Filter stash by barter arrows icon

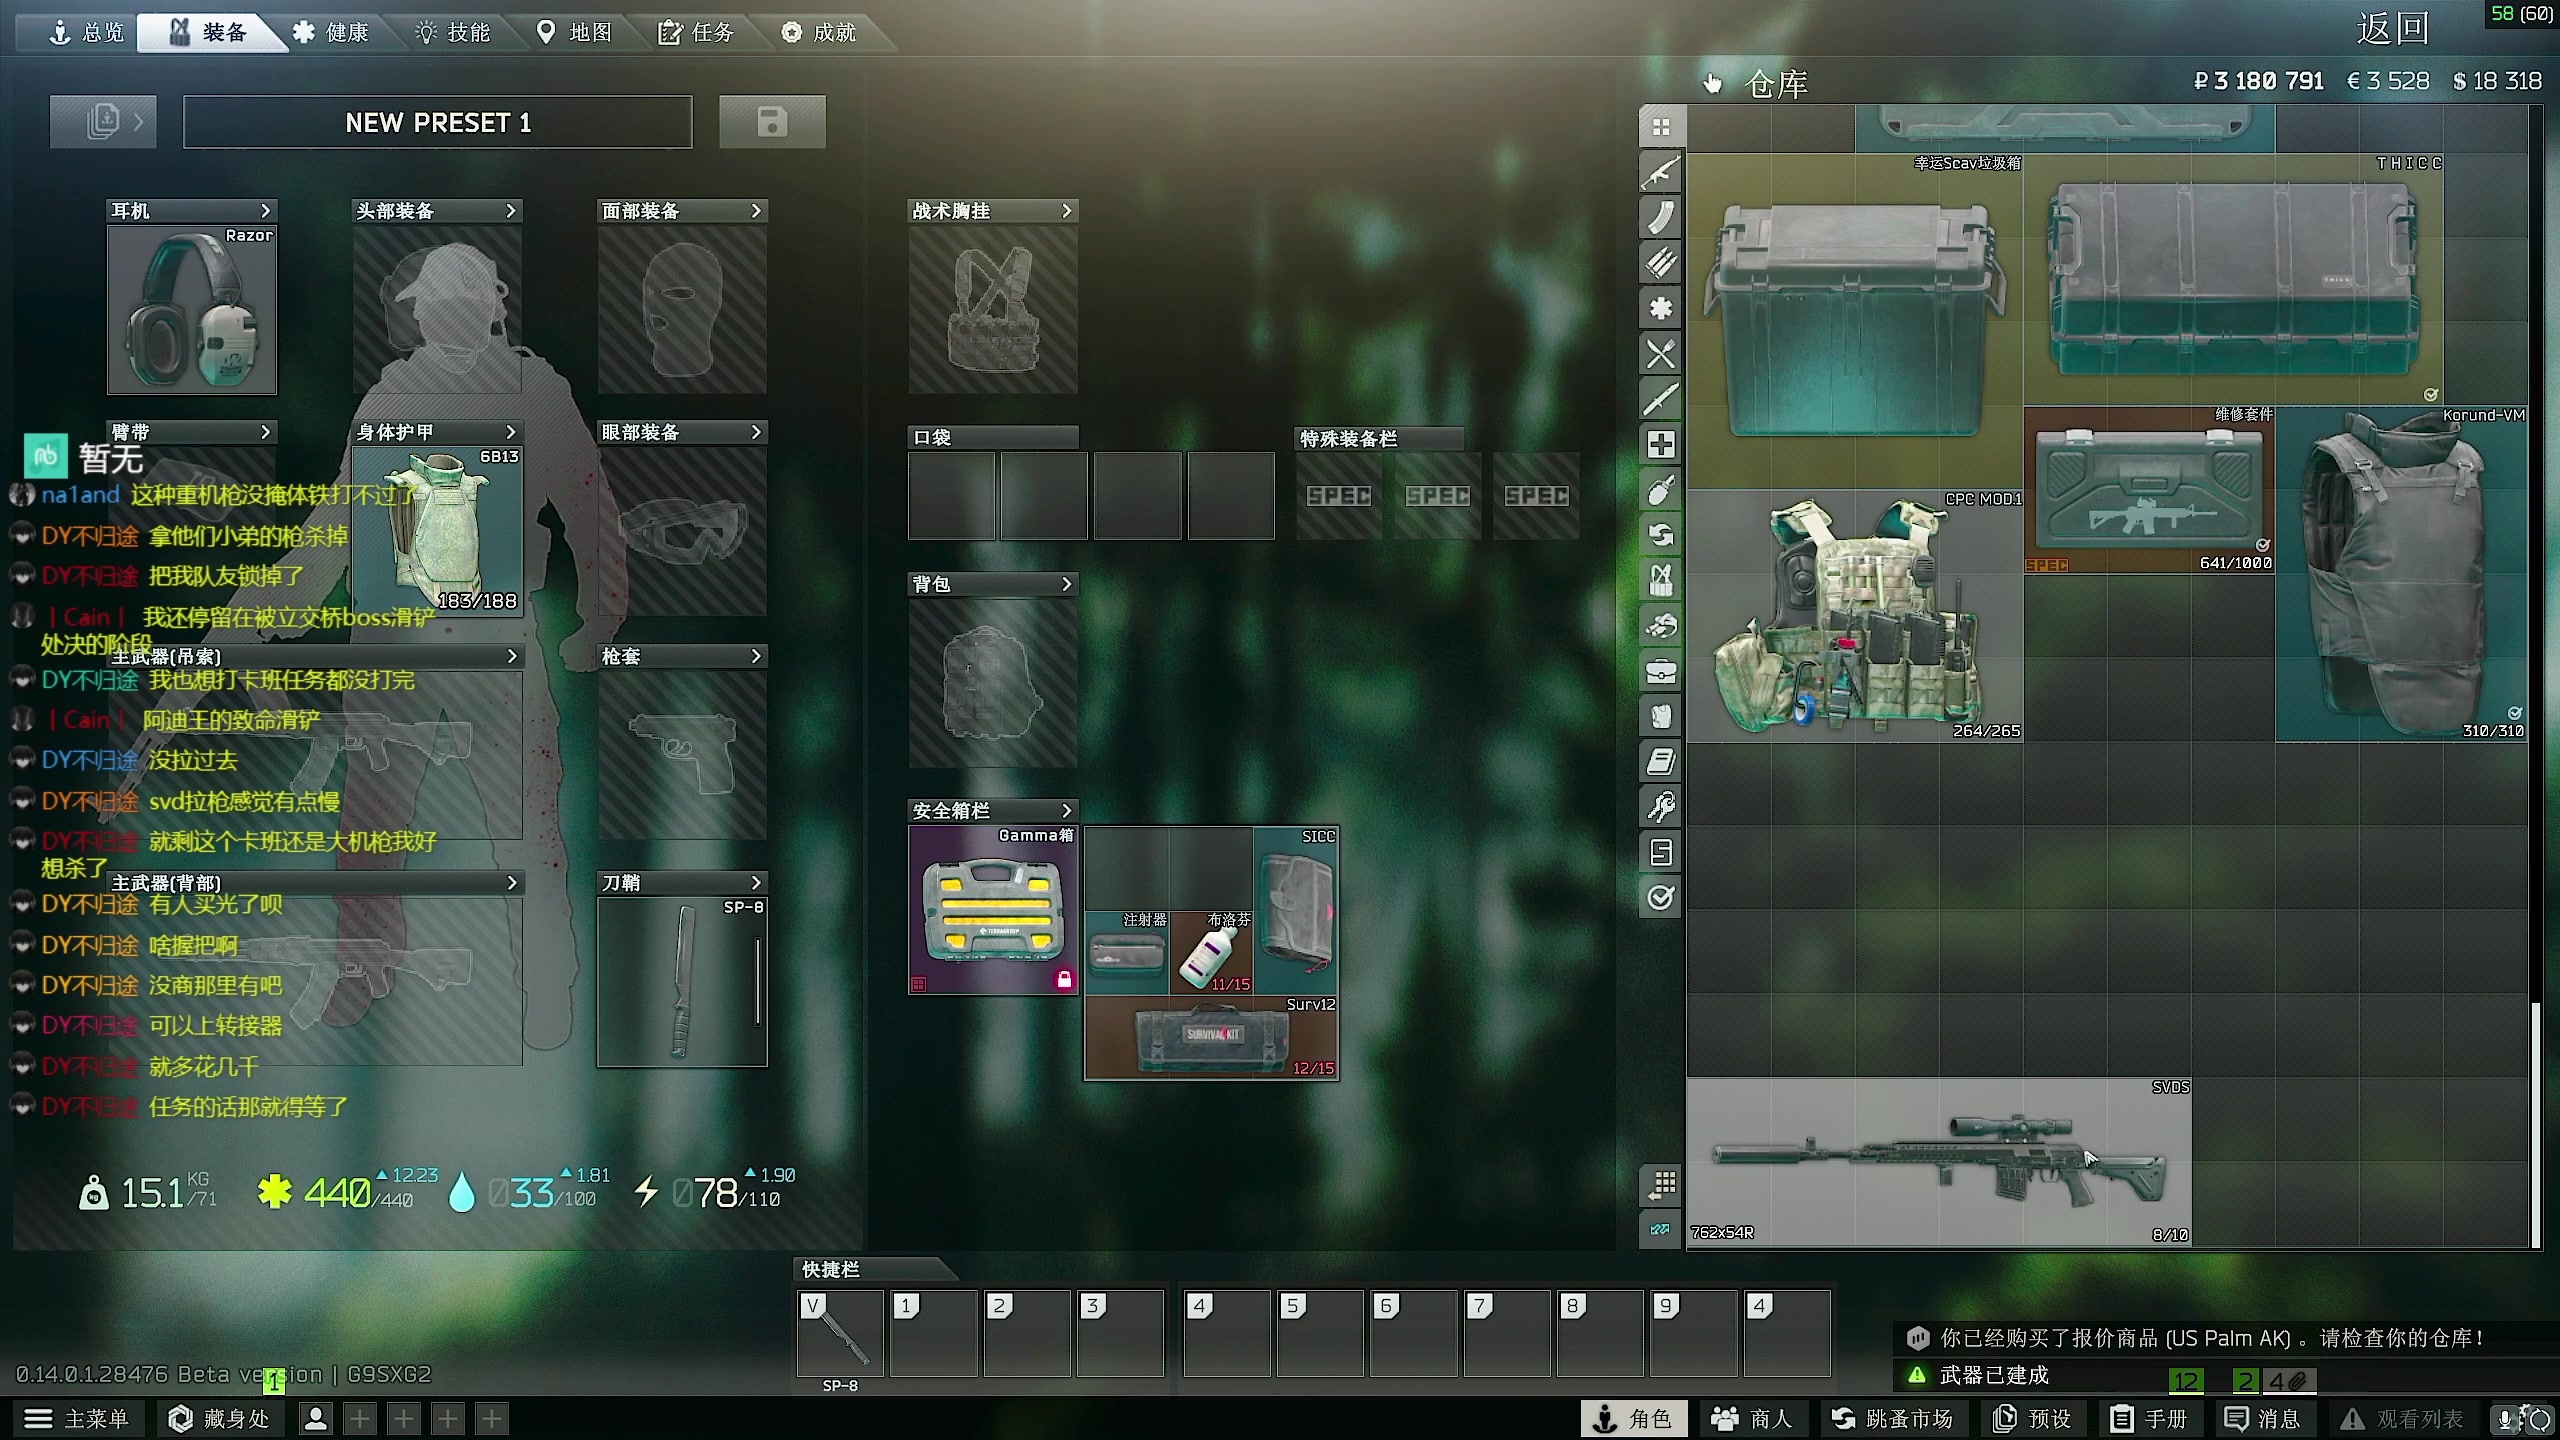click(x=1661, y=535)
